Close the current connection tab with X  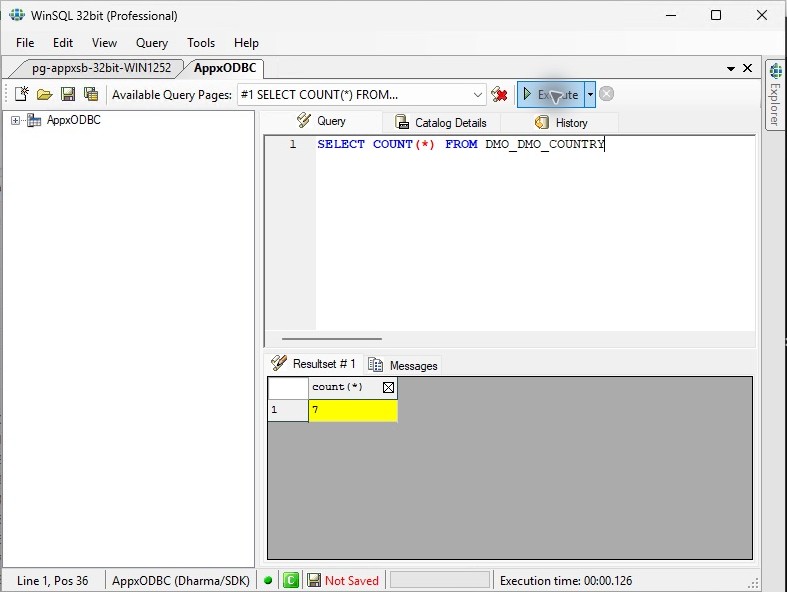[747, 68]
